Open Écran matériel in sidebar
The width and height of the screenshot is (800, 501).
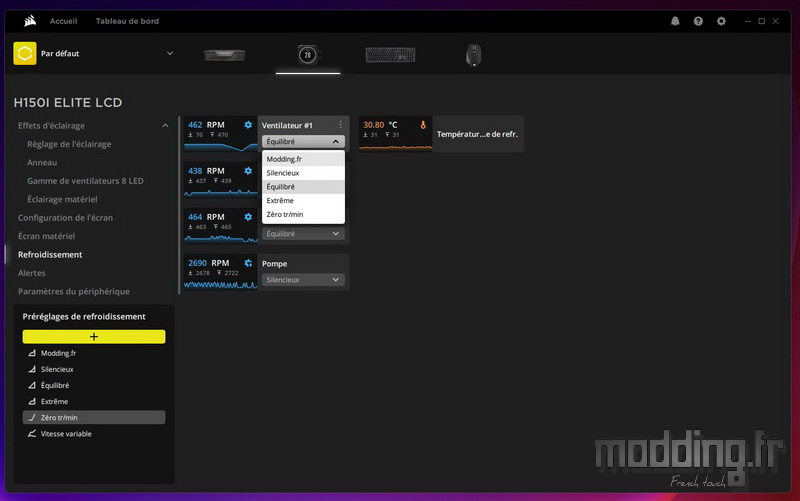point(46,236)
